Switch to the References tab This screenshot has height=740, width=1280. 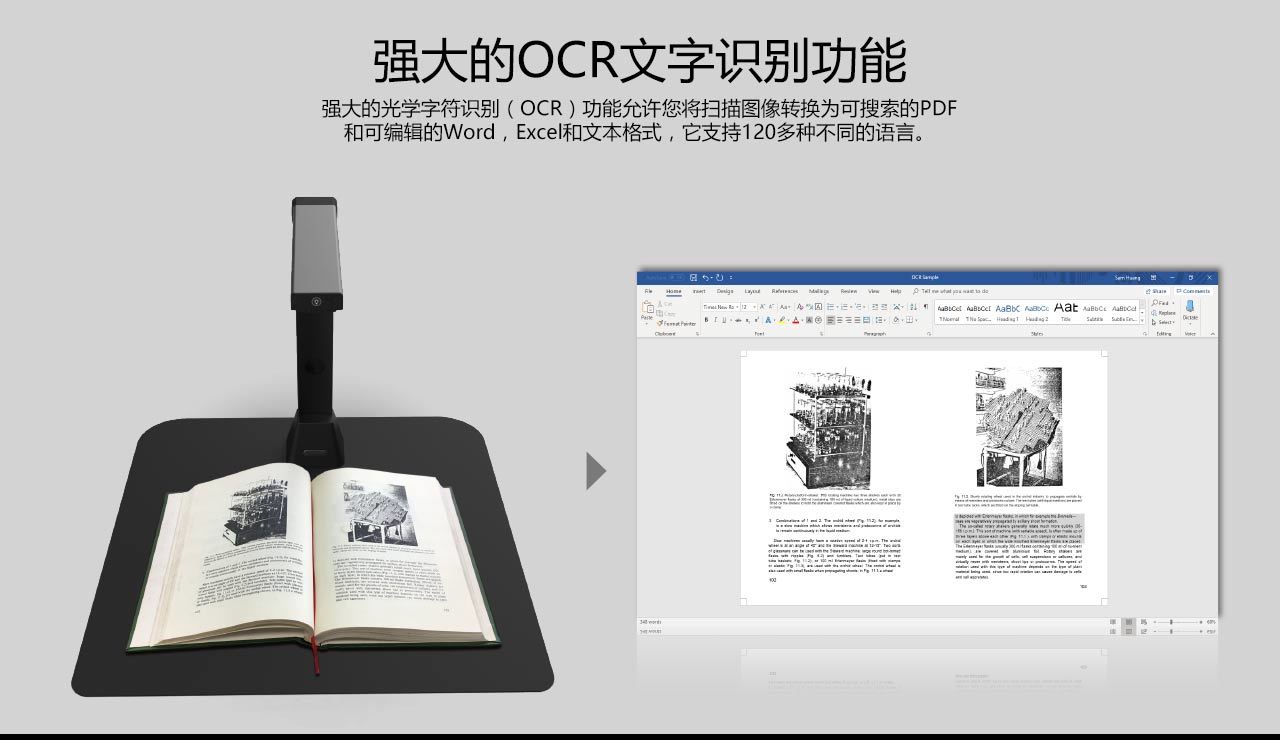pyautogui.click(x=785, y=291)
